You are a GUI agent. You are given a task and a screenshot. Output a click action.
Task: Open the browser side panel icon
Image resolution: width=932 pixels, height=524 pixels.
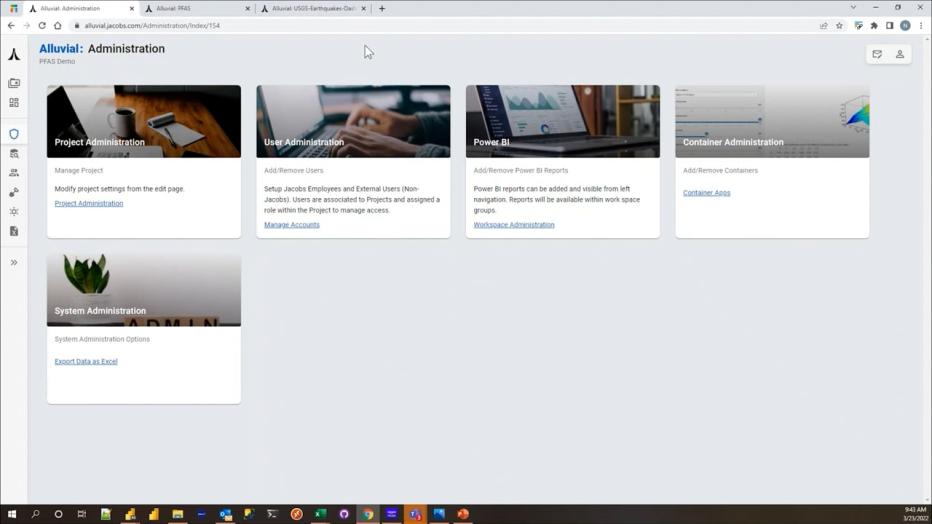890,26
